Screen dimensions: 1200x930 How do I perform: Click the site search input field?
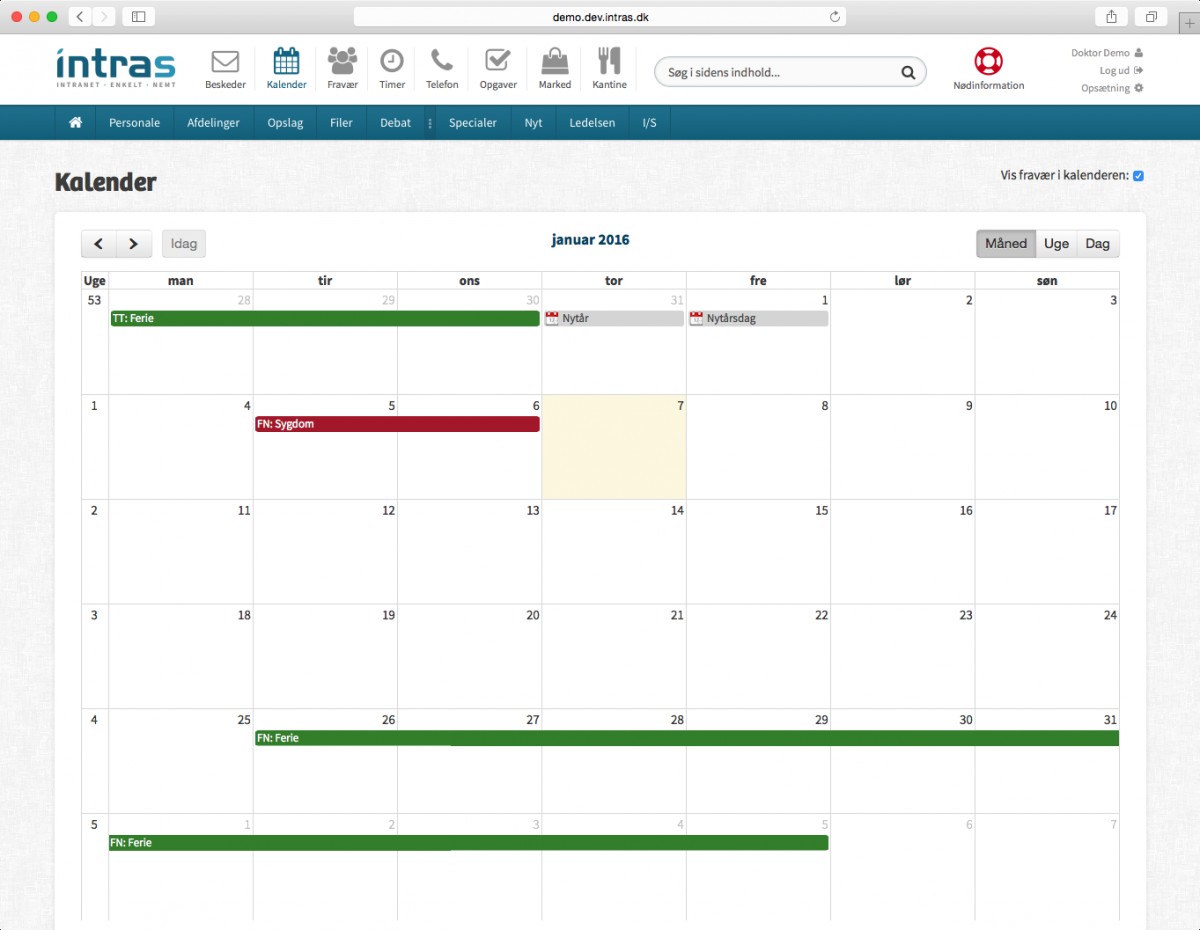tap(780, 72)
